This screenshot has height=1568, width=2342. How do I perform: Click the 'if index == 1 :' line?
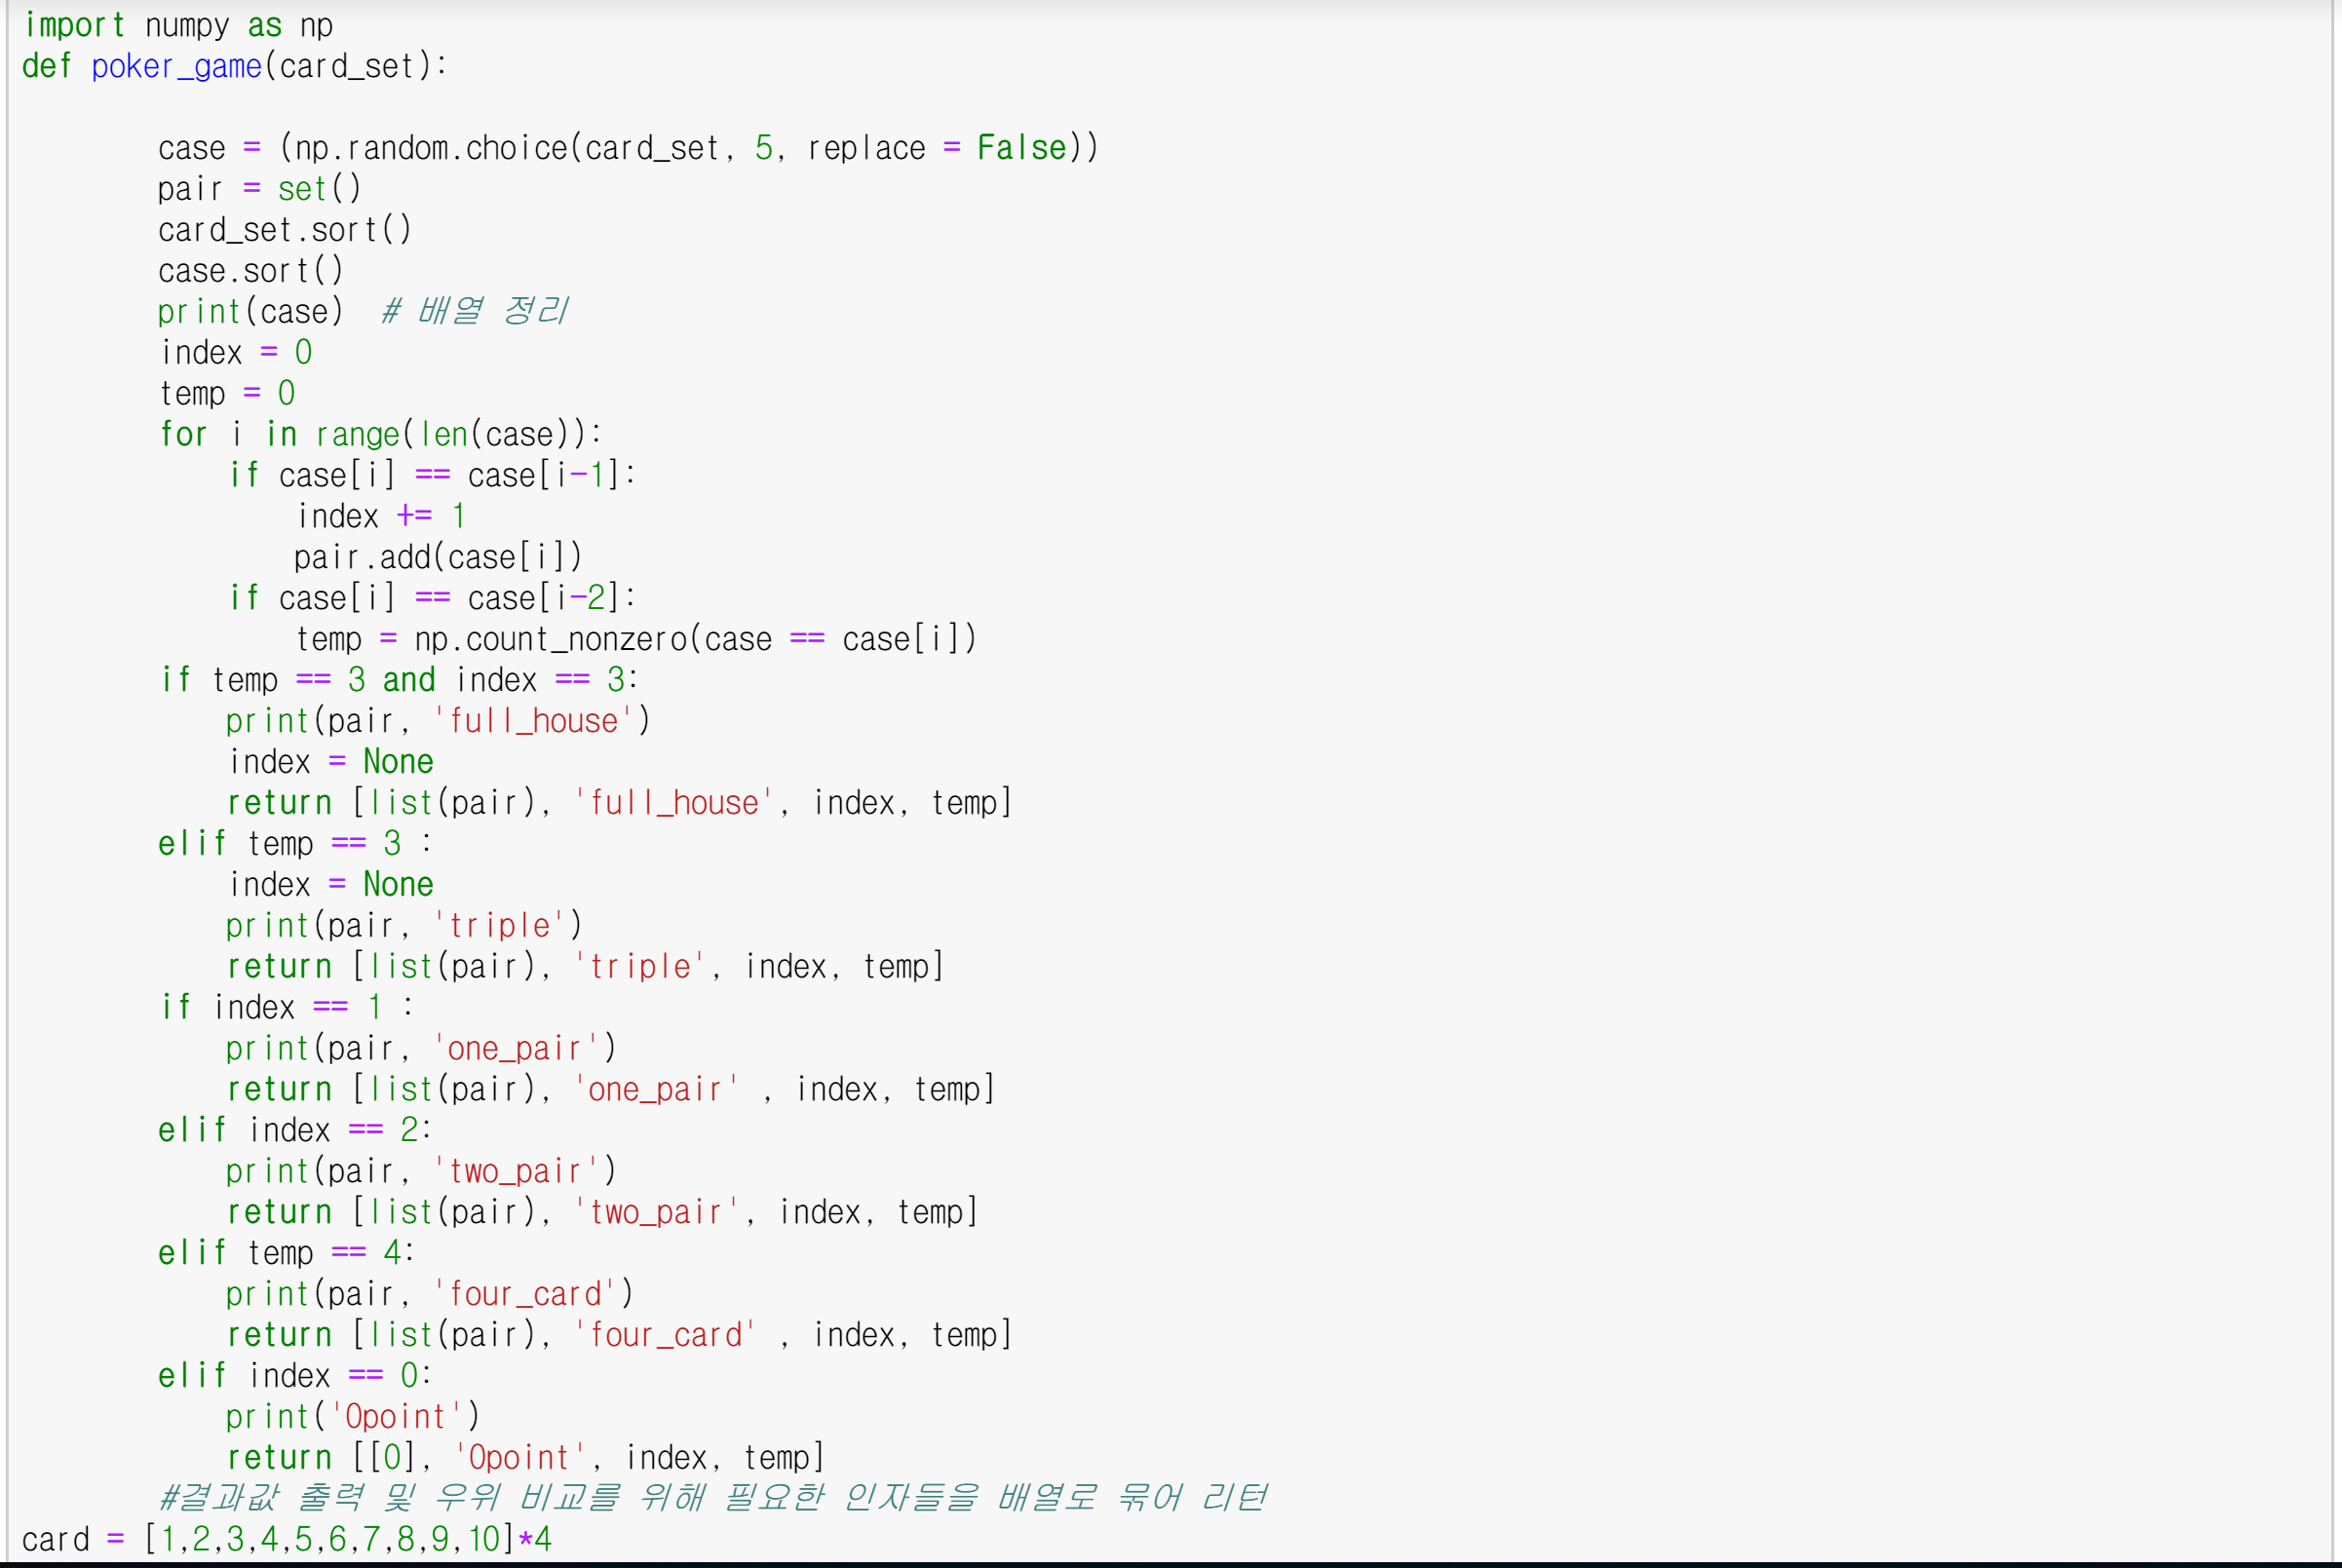pyautogui.click(x=287, y=1007)
